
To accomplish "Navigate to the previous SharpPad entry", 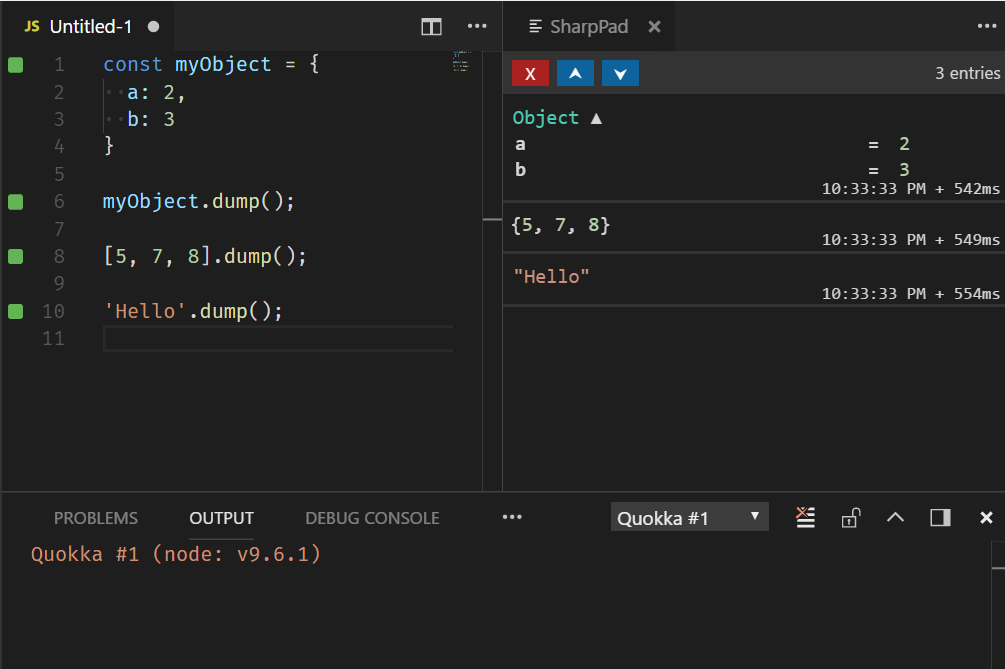I will 575,72.
